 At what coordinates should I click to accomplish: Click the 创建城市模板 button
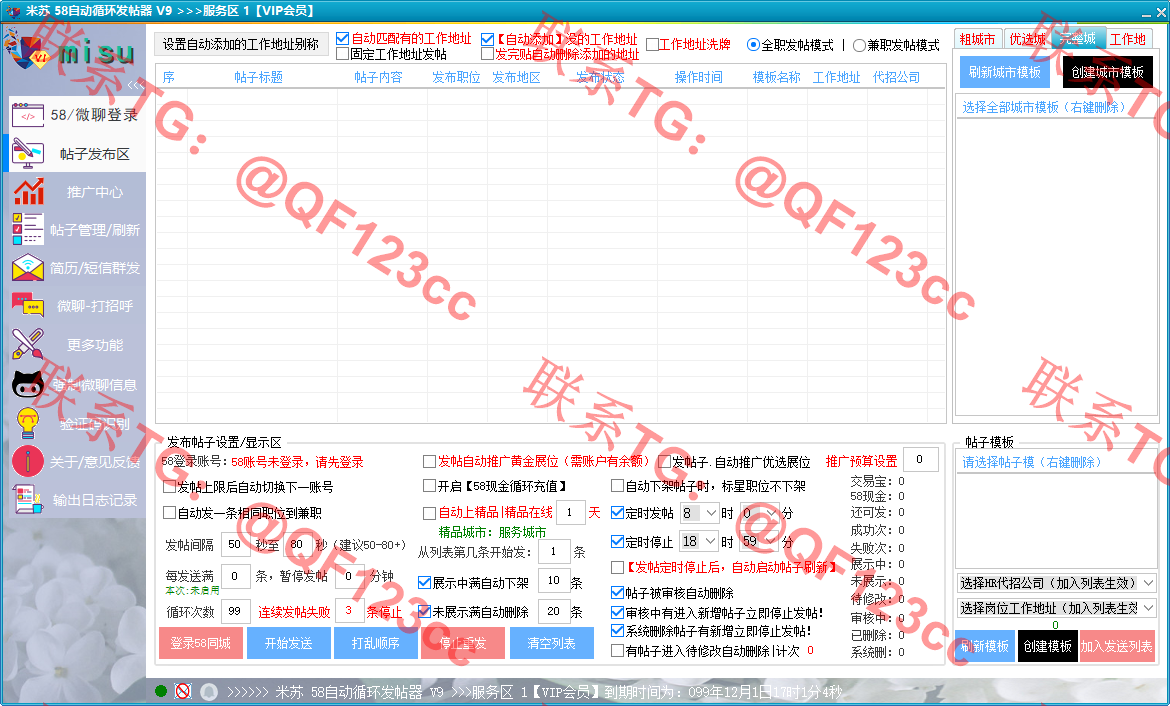tap(1107, 72)
